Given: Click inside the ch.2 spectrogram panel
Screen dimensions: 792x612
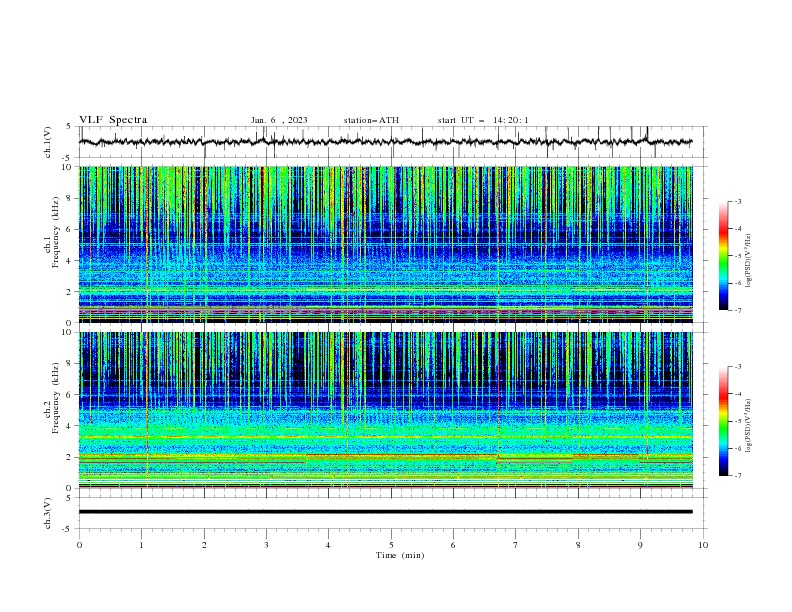Looking at the screenshot, I should point(385,410).
